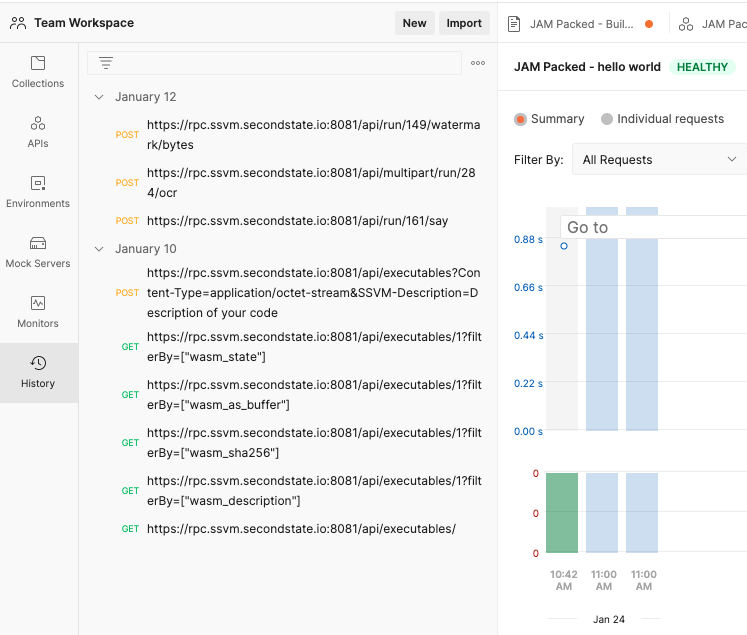
Task: Open the Monitors sidebar icon
Action: pos(38,303)
